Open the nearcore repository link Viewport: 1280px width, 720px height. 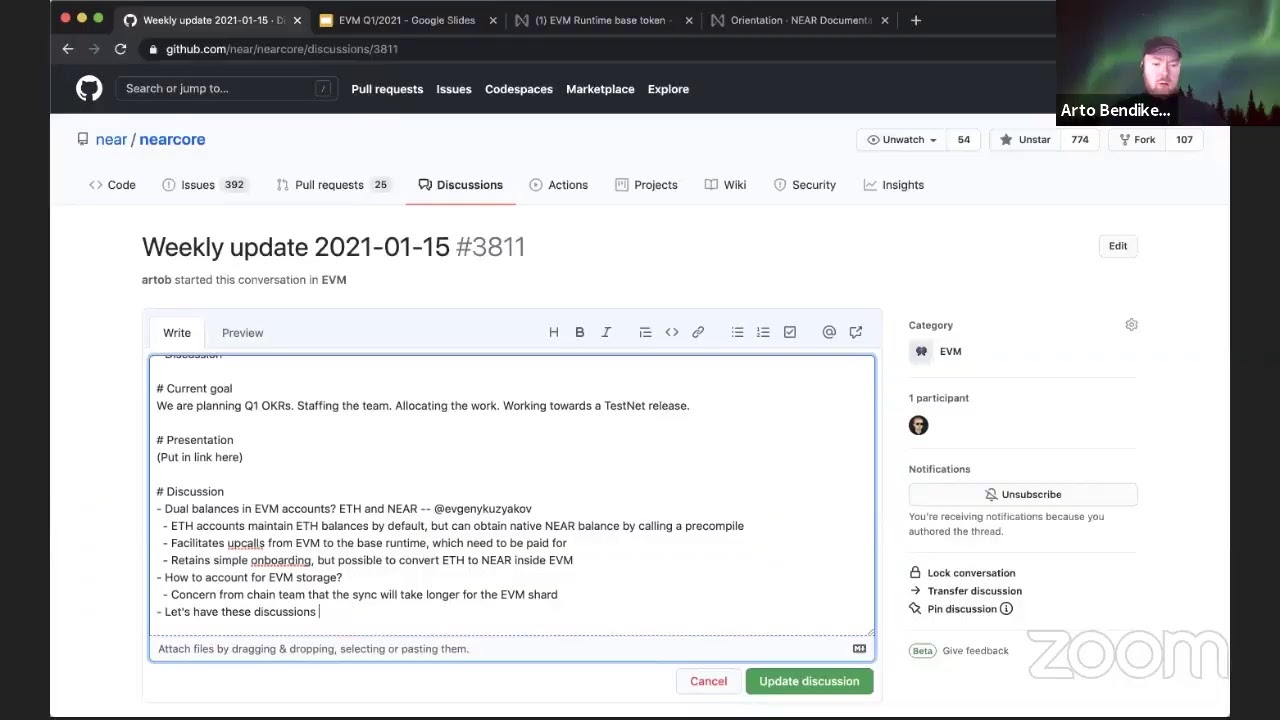coord(172,140)
